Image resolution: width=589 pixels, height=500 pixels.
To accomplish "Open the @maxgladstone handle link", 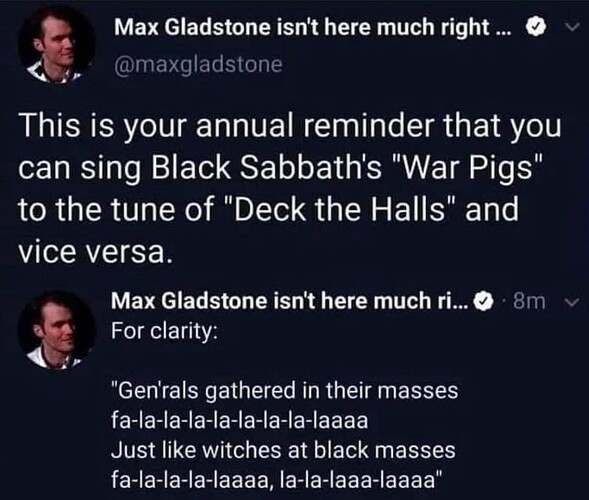I will click(198, 65).
